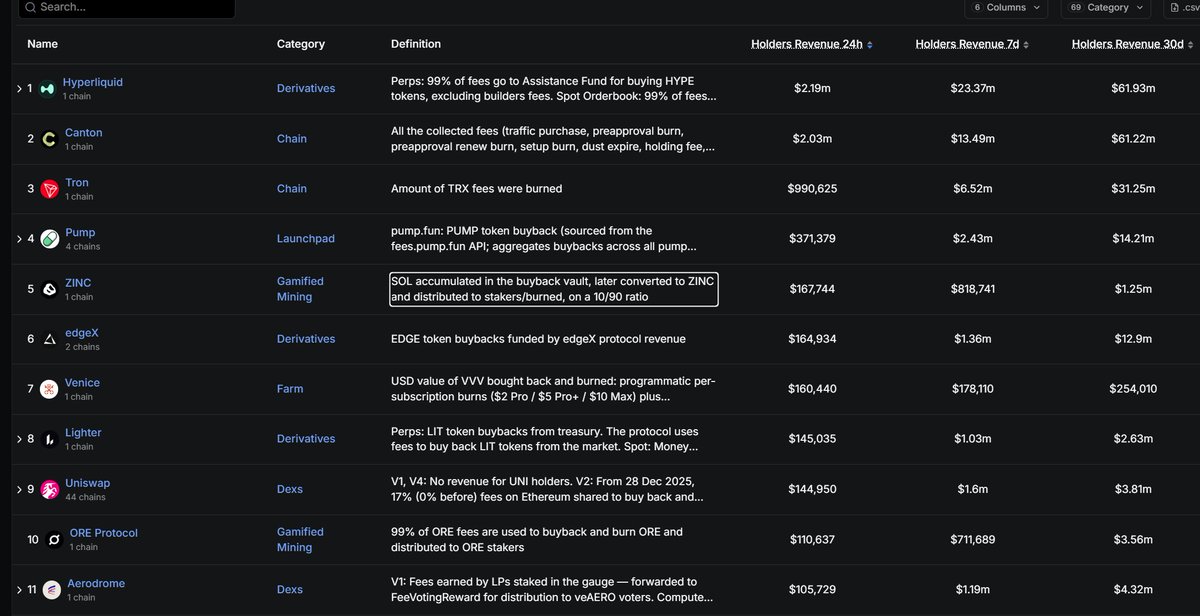Click edgeX 30d value $12.9m
The height and width of the screenshot is (616, 1200).
1133,339
